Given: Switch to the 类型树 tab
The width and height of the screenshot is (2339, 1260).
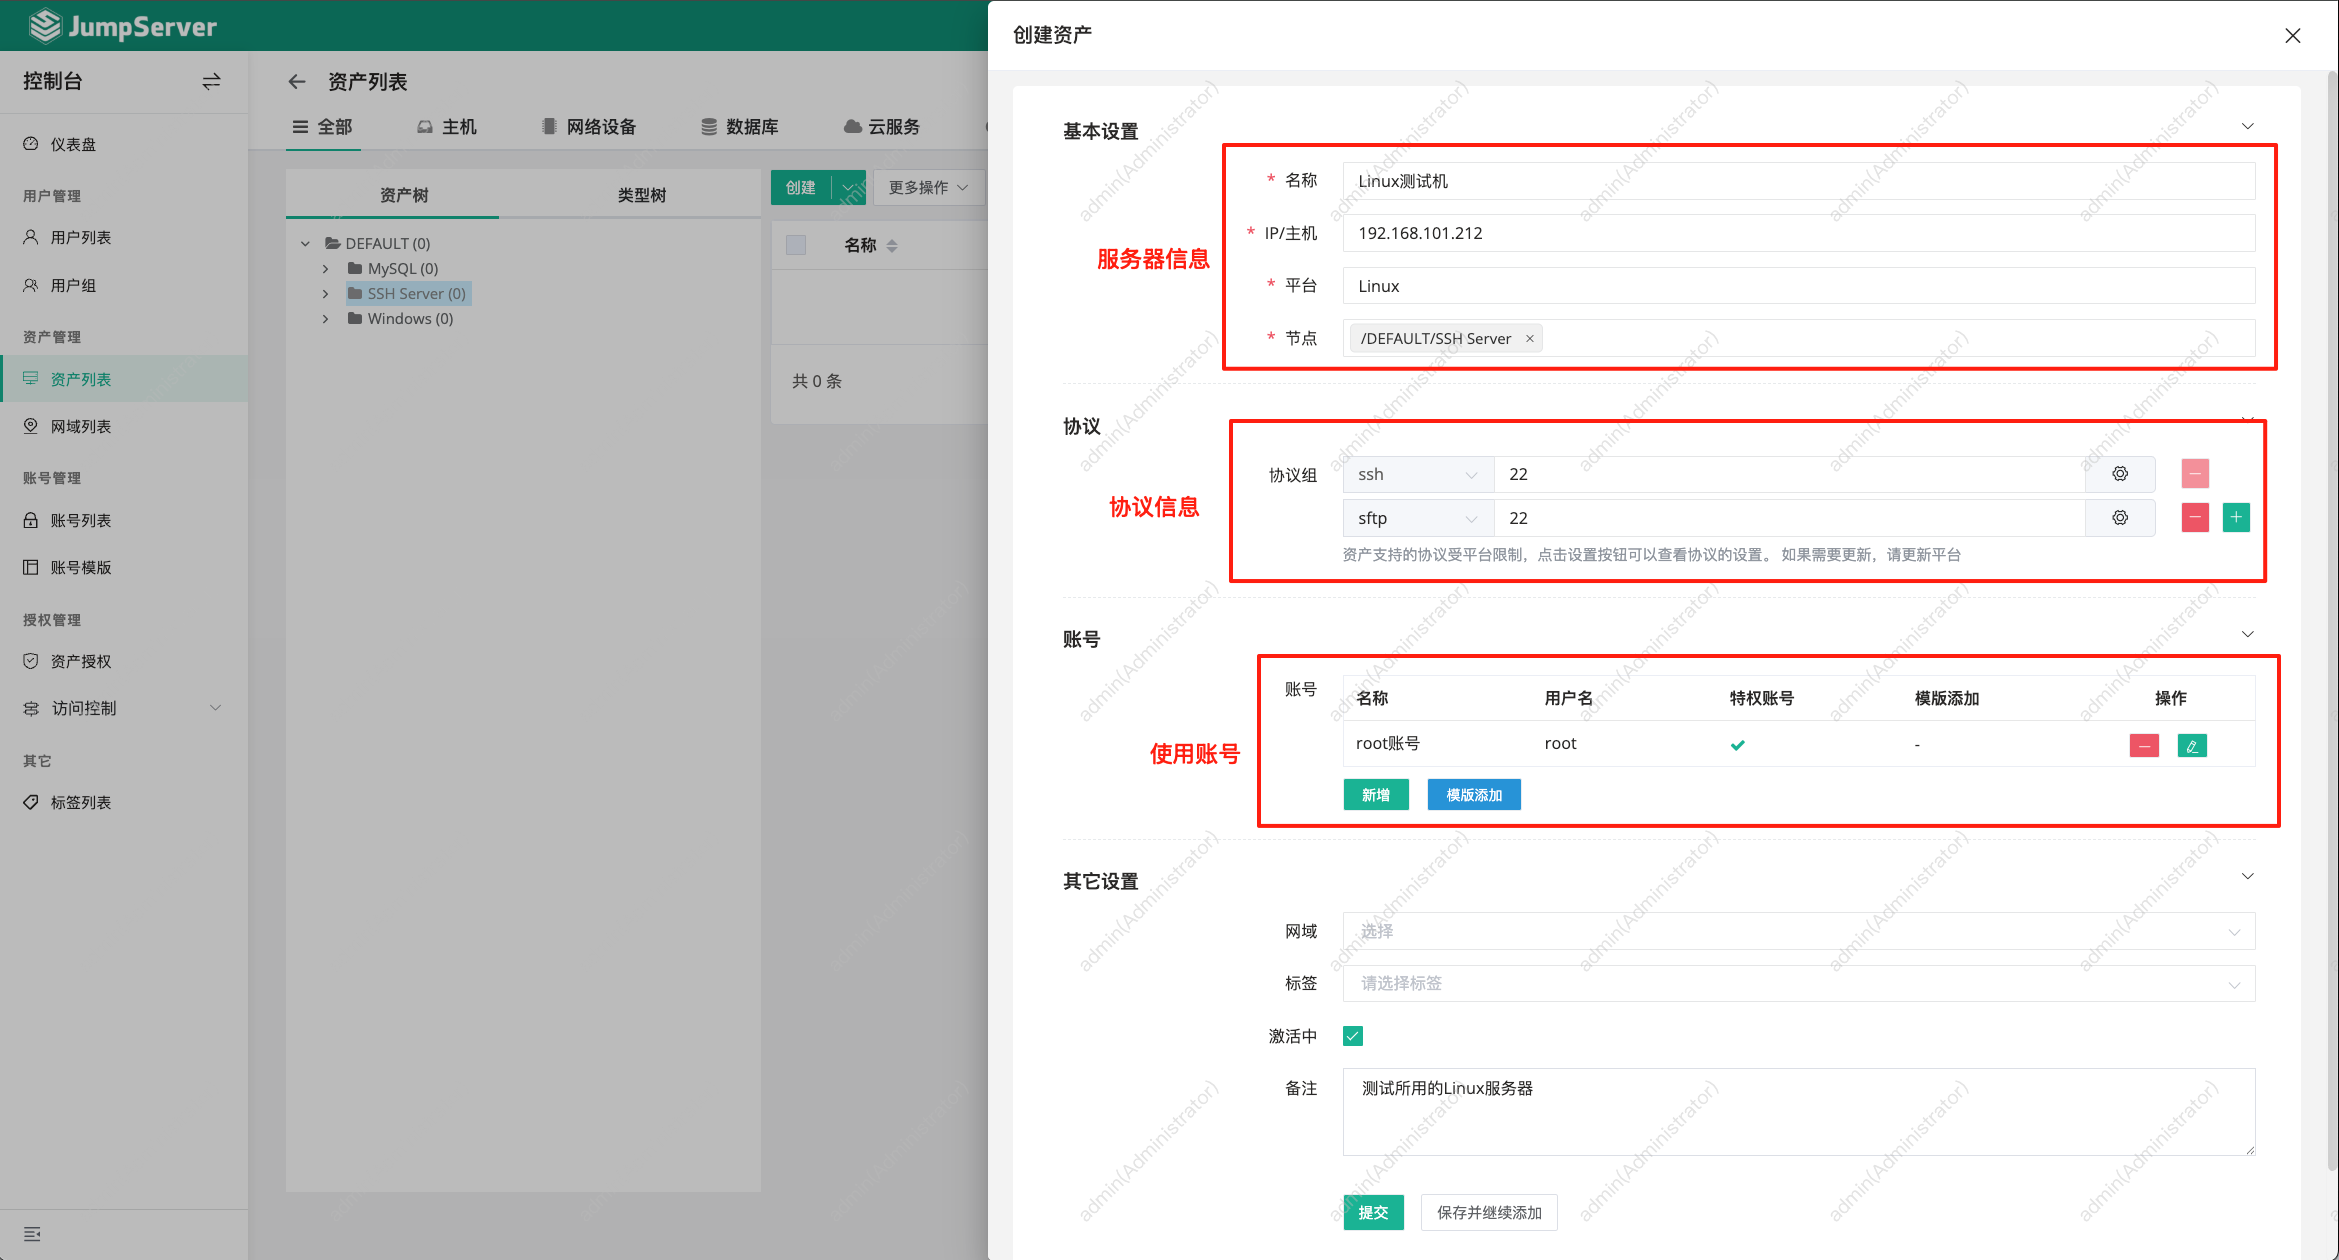Looking at the screenshot, I should pyautogui.click(x=641, y=194).
